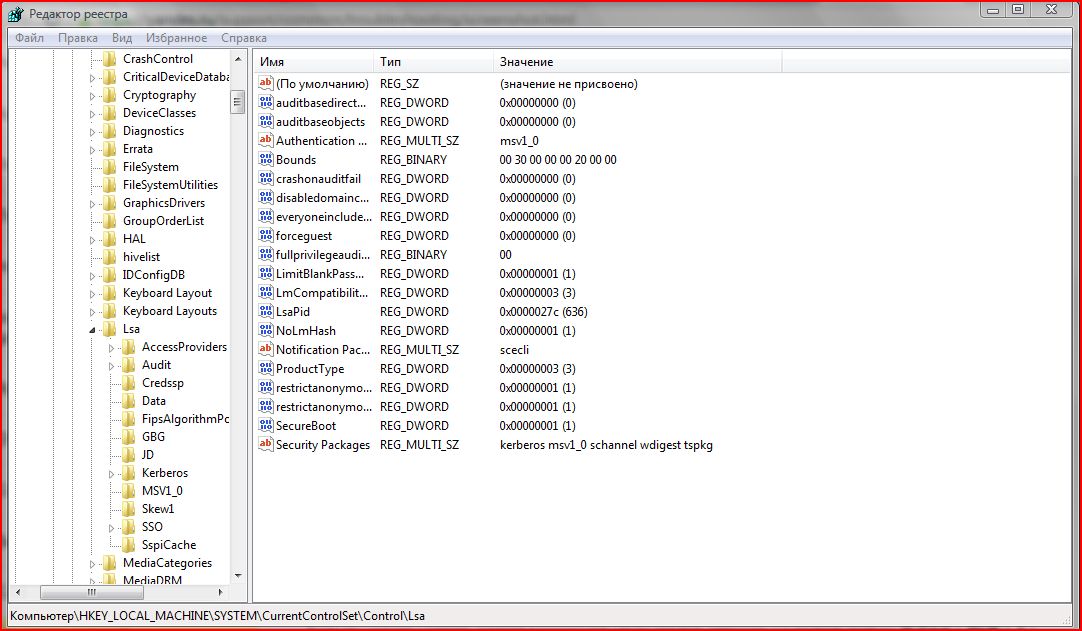The width and height of the screenshot is (1082, 631).
Task: Click the SecureBoot value icon
Action: pos(266,425)
